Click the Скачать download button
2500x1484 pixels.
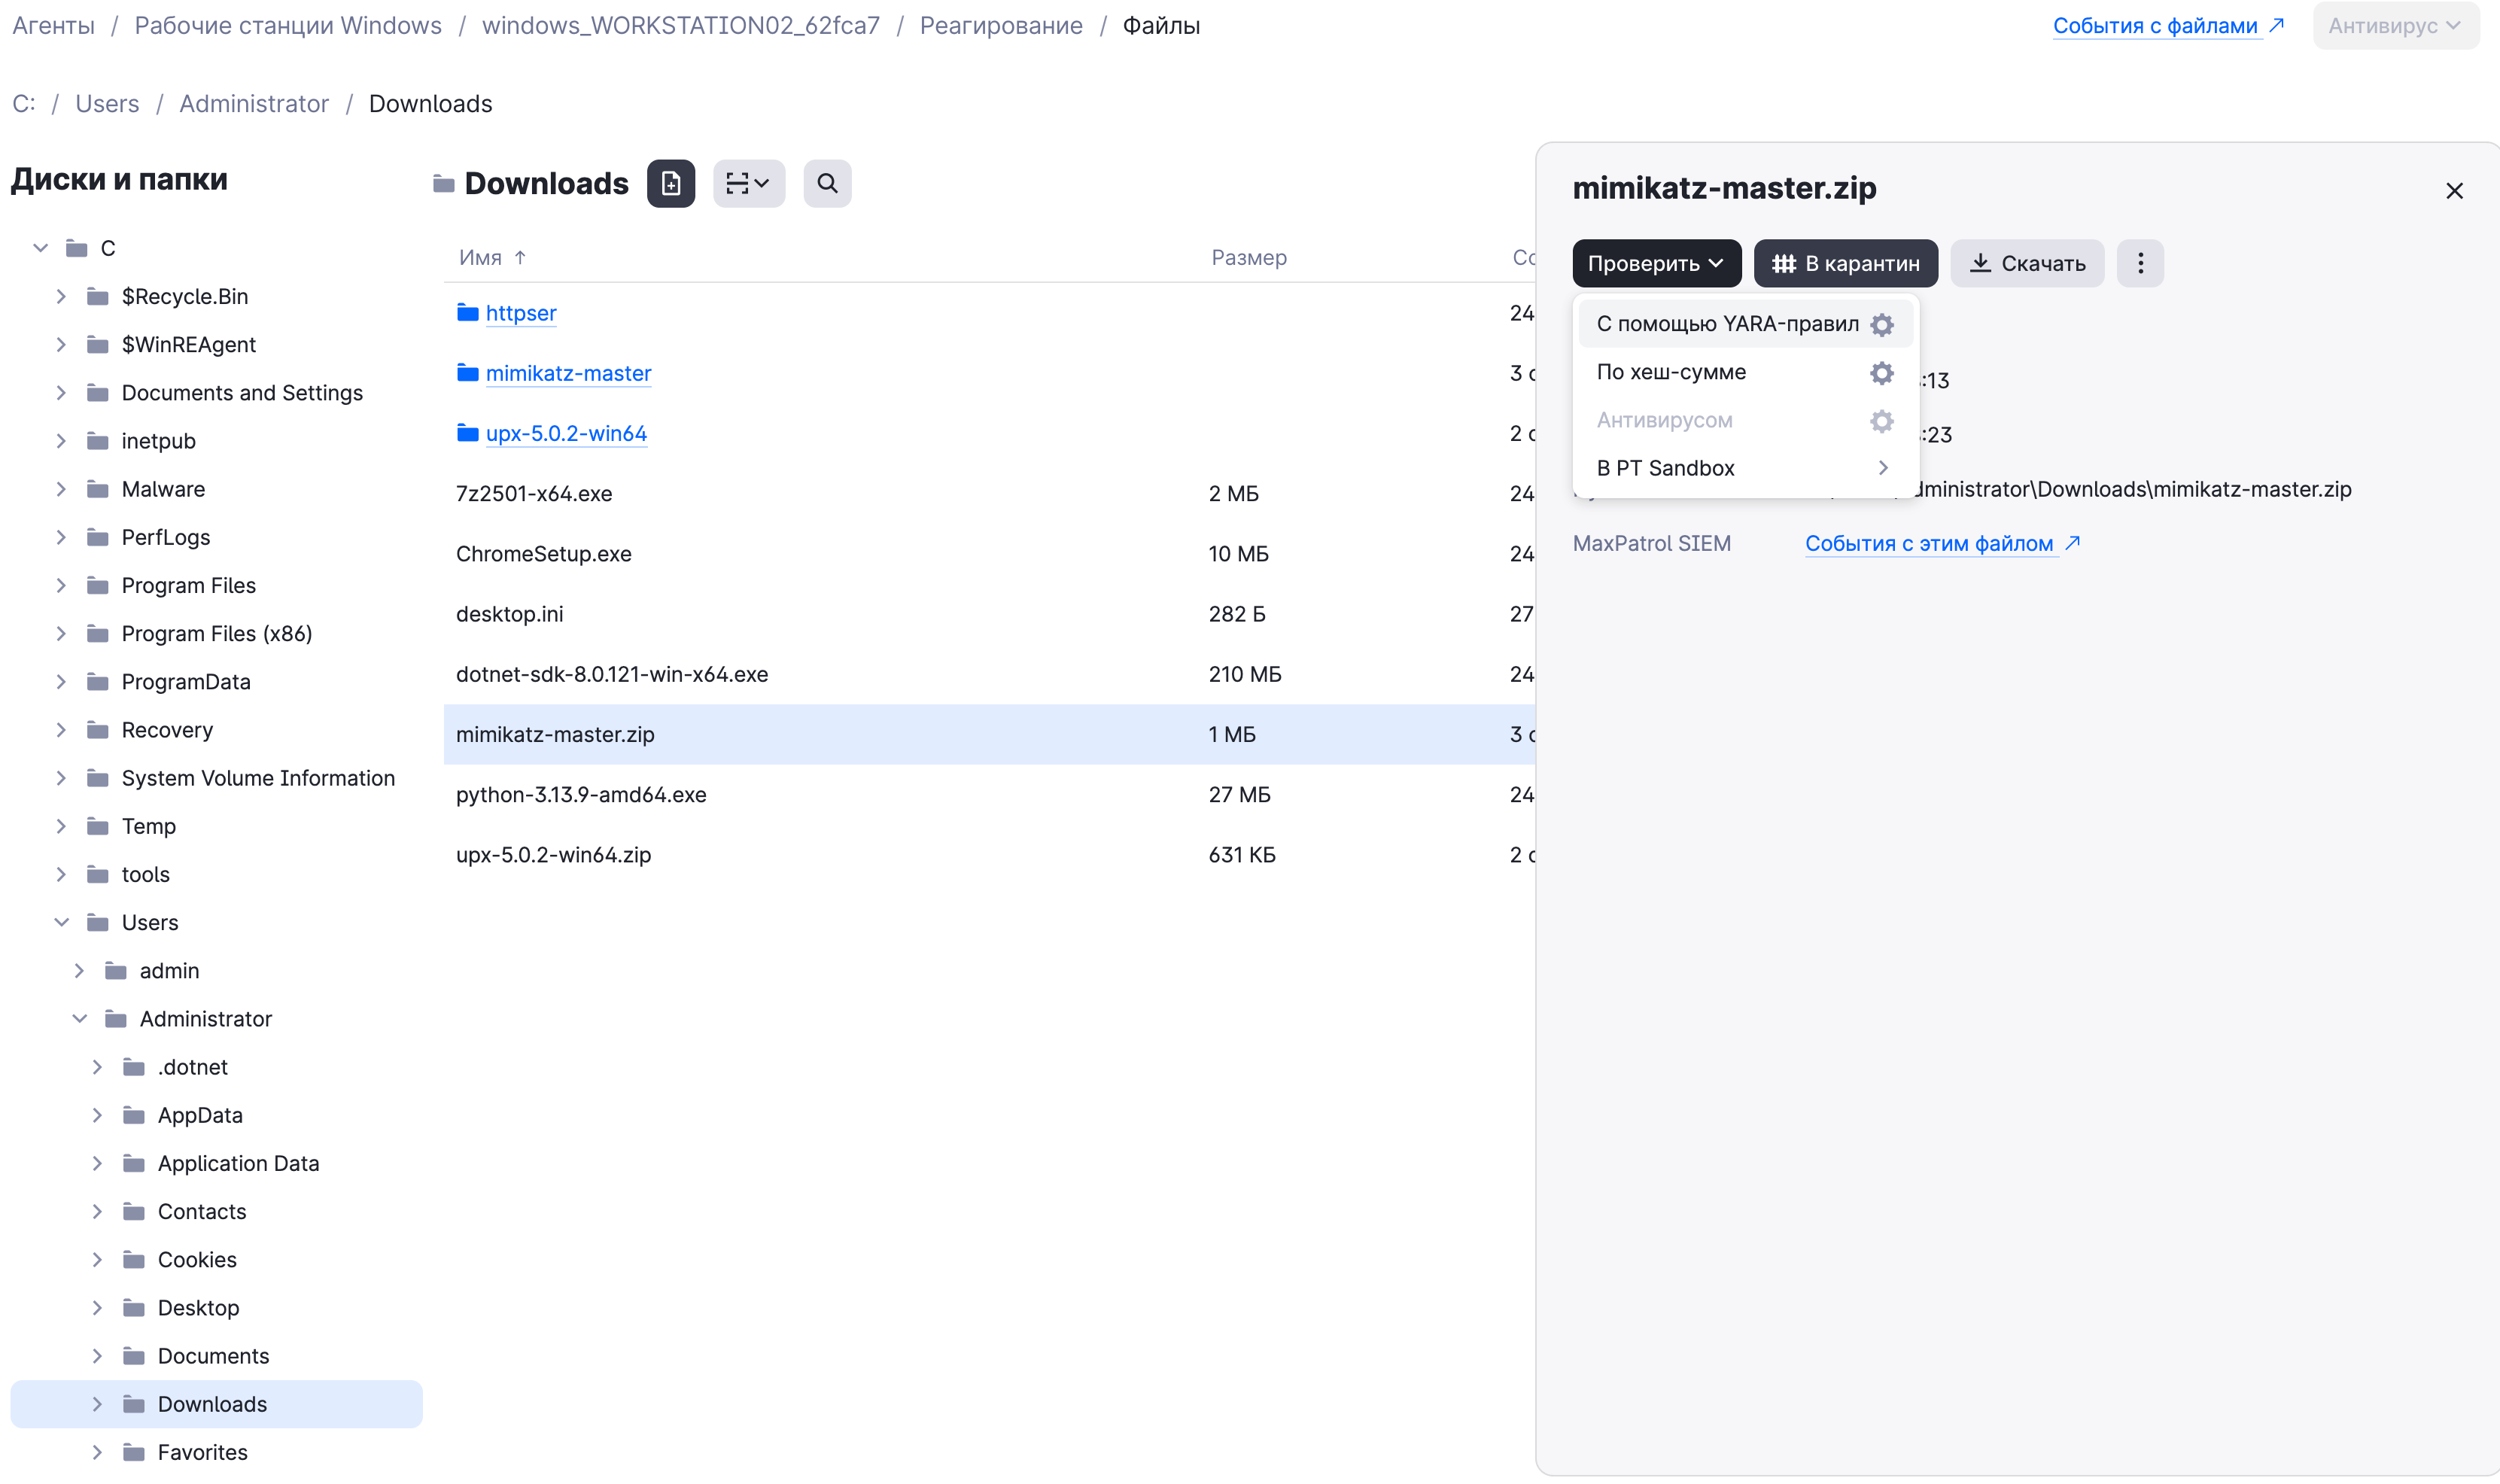[x=2027, y=264]
